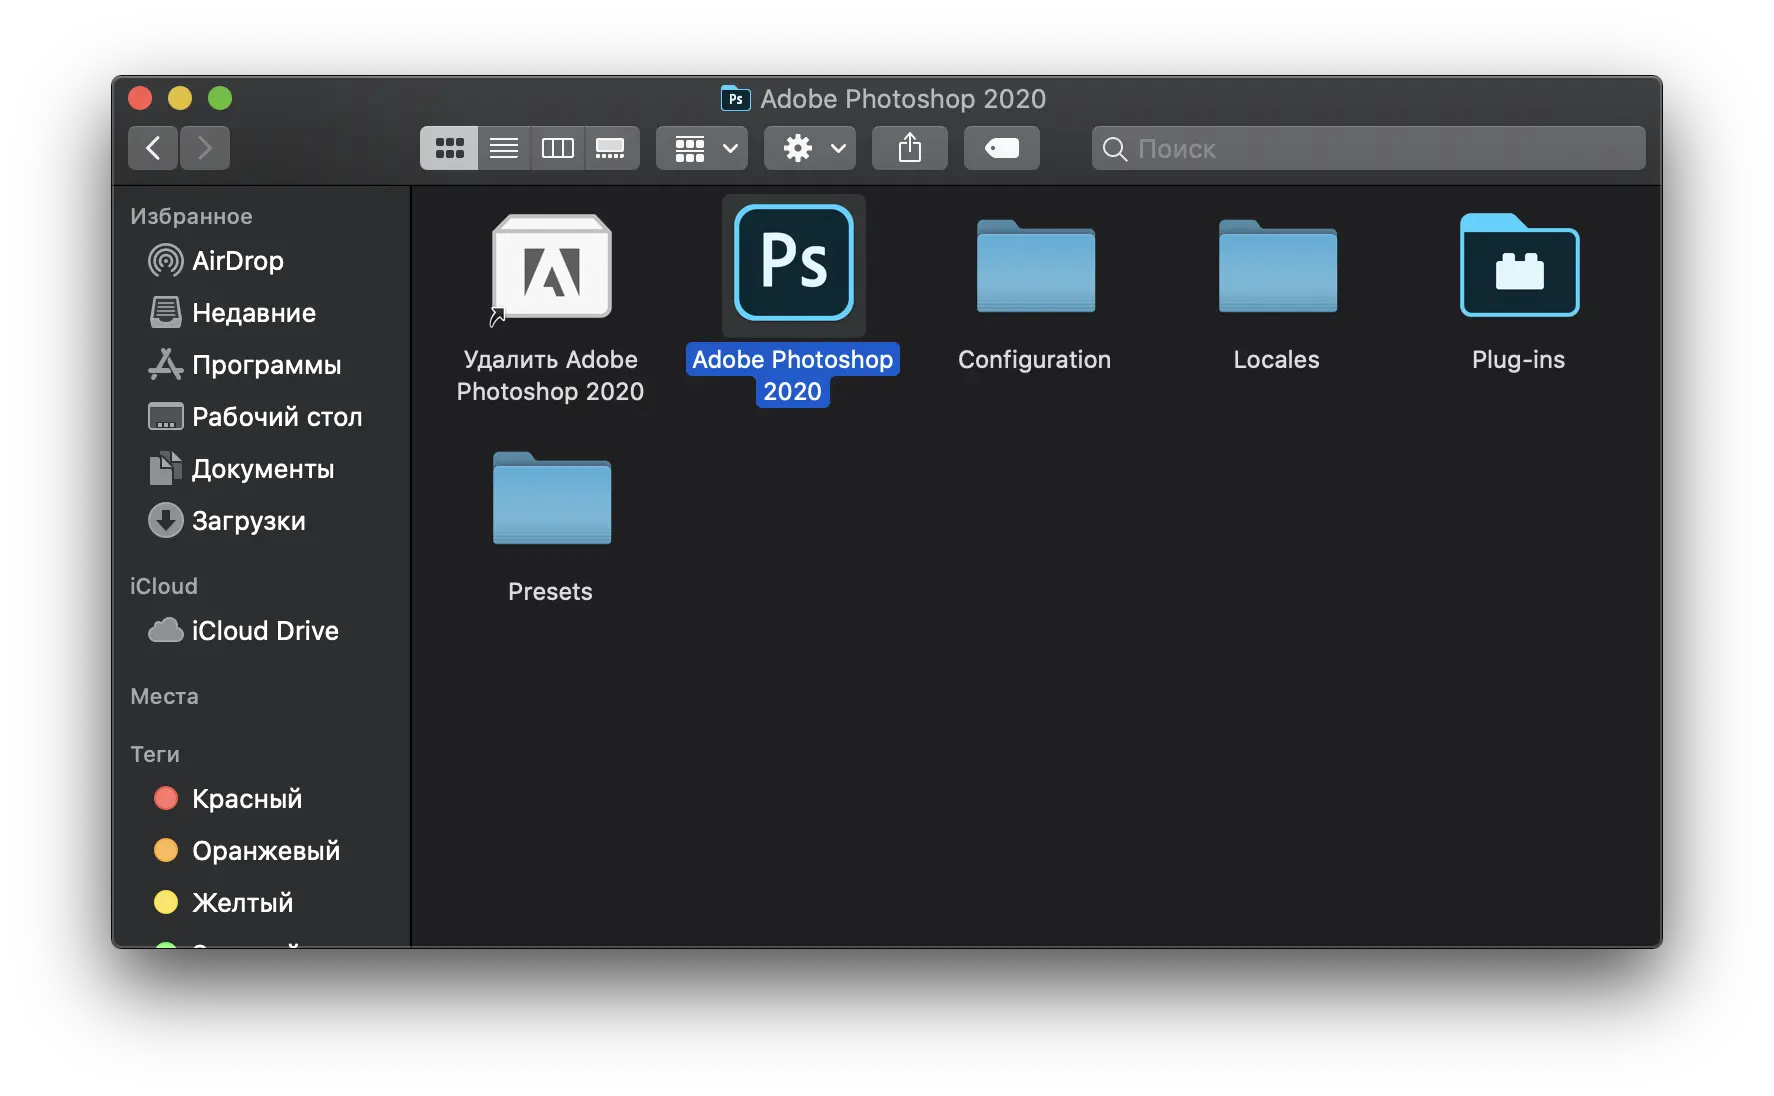Click the Back navigation button
This screenshot has width=1774, height=1096.
tap(153, 149)
